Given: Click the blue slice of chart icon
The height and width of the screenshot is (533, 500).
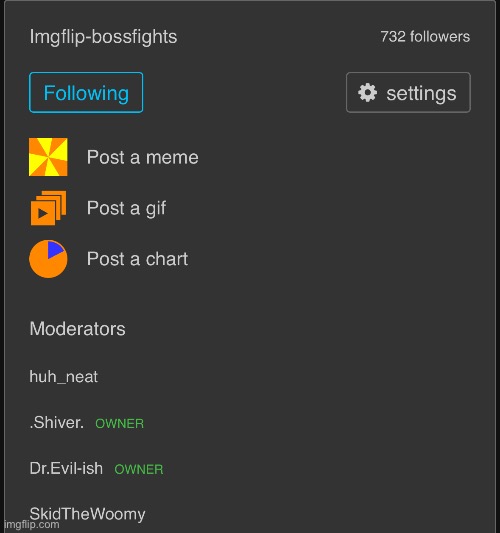Looking at the screenshot, I should (x=54, y=249).
